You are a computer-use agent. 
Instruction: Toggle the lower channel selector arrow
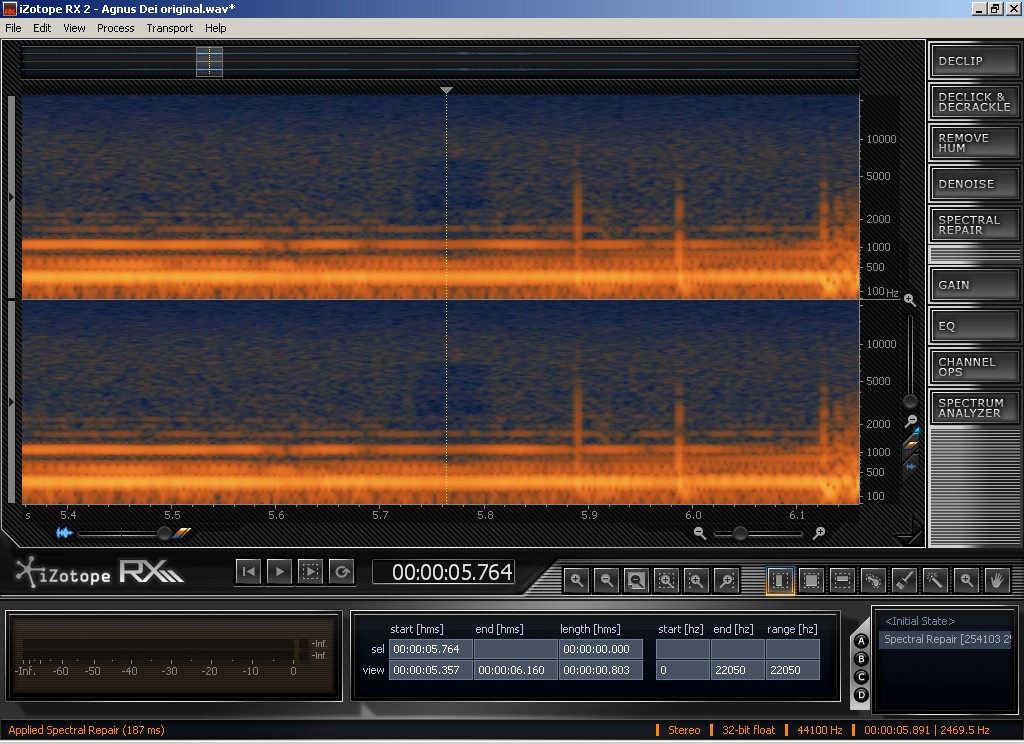[11, 402]
